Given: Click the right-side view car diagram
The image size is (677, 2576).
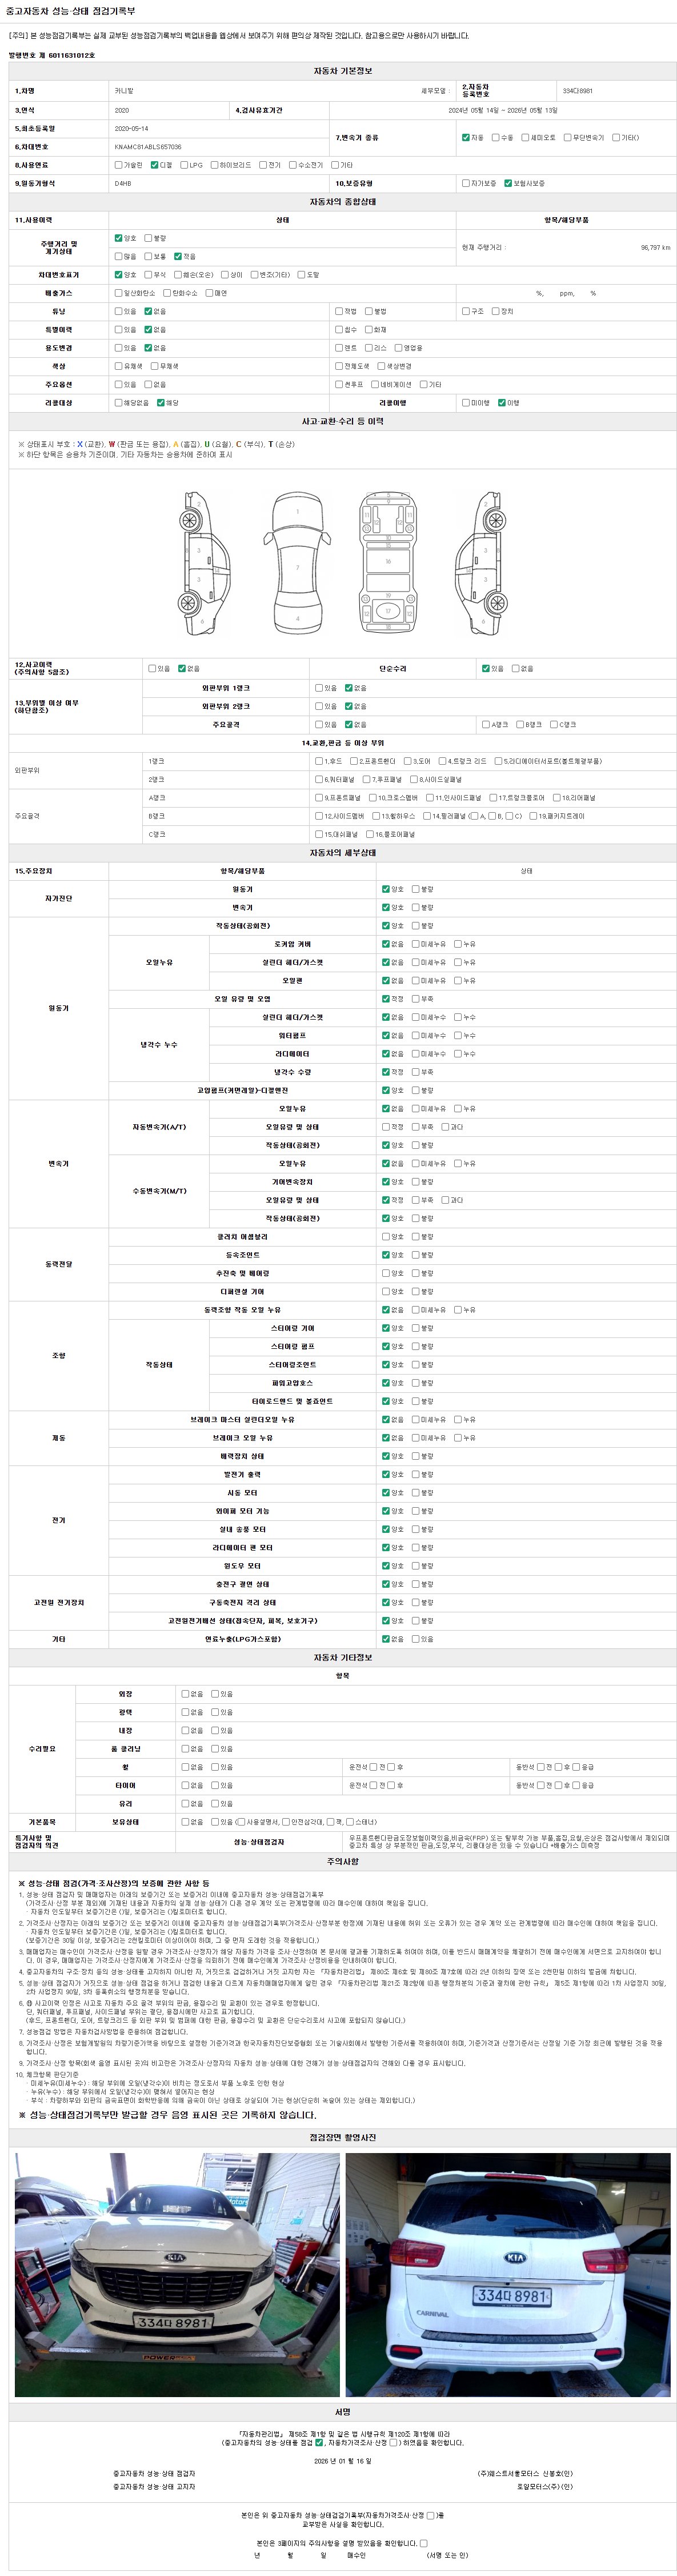Looking at the screenshot, I should (480, 559).
